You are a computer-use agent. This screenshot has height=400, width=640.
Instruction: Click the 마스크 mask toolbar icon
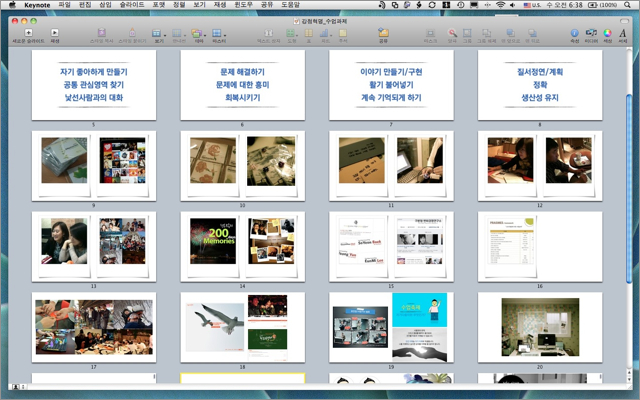click(x=430, y=36)
